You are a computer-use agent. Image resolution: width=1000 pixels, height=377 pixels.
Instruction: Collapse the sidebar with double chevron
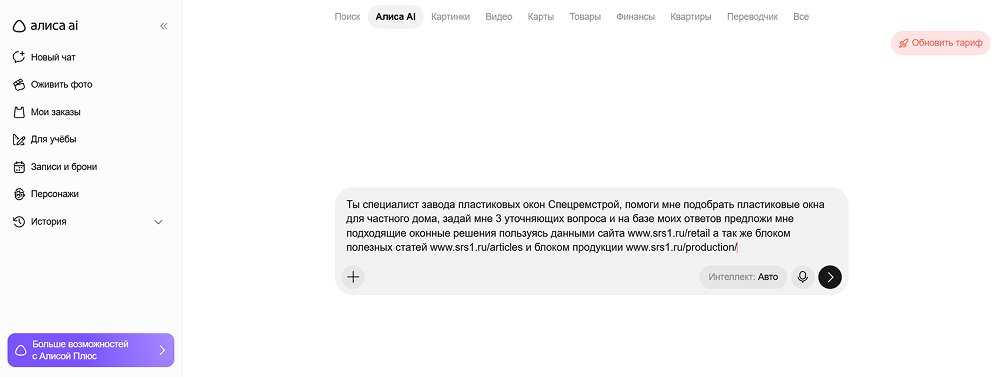pyautogui.click(x=164, y=26)
